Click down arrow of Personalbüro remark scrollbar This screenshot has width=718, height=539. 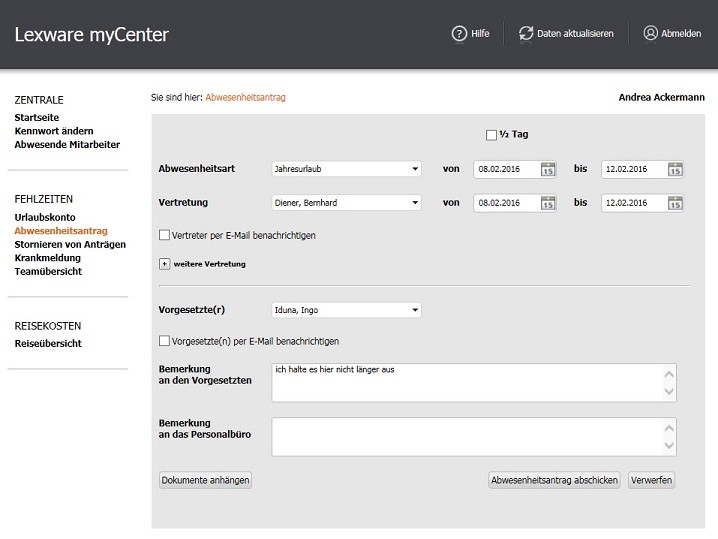(x=669, y=446)
